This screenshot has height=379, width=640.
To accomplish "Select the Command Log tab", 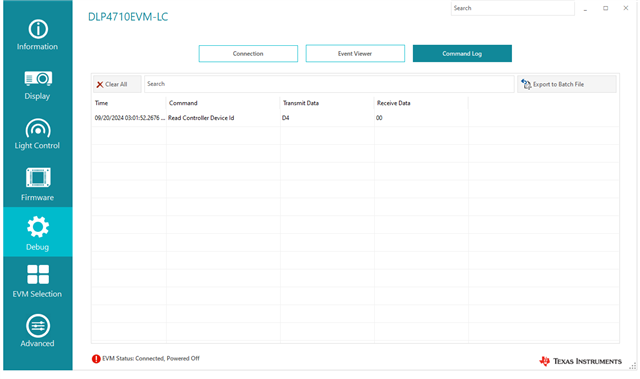I will (x=462, y=53).
